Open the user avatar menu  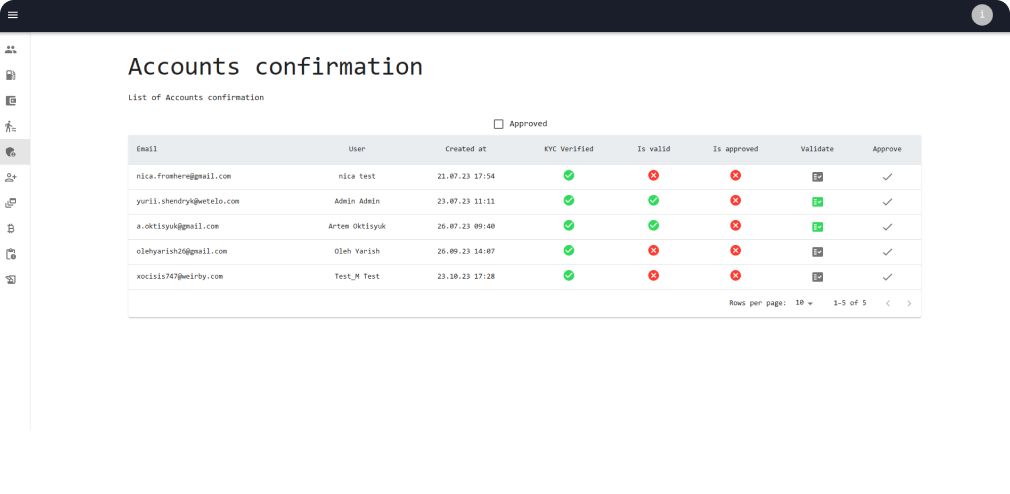click(x=982, y=15)
